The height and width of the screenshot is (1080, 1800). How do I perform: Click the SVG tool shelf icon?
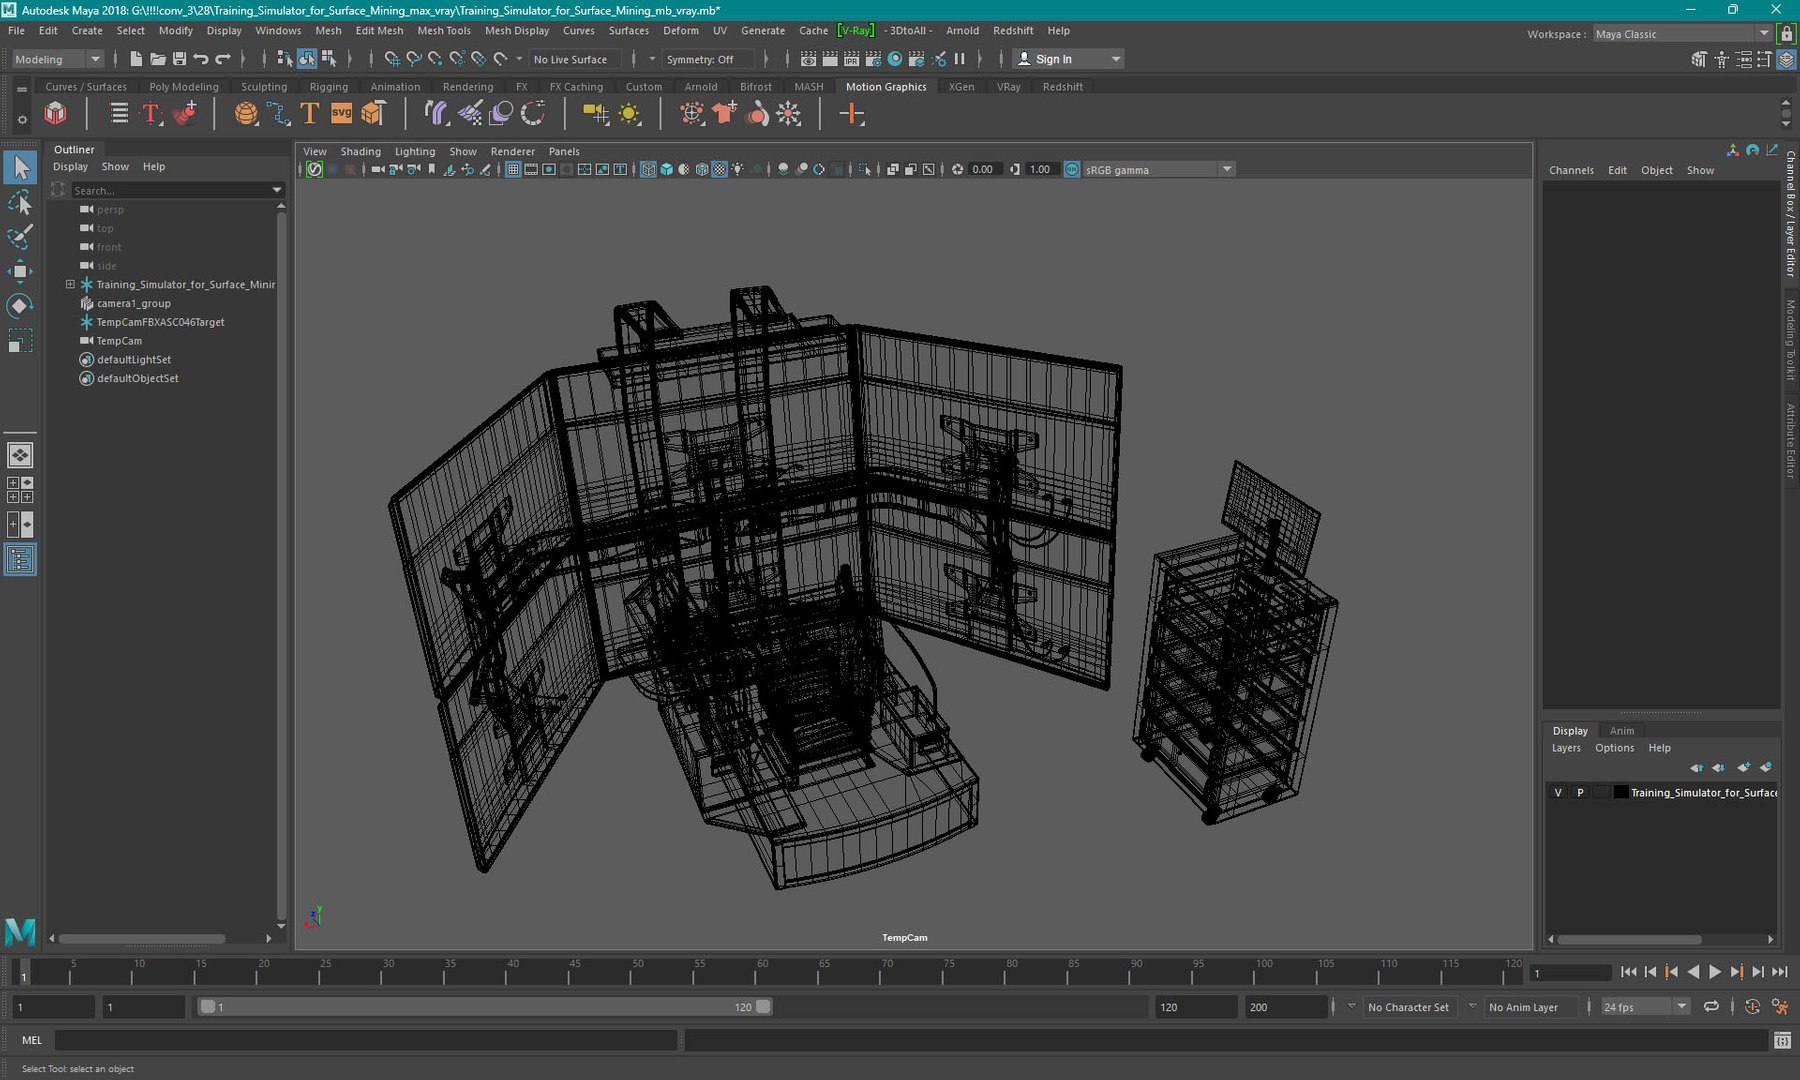pos(341,114)
